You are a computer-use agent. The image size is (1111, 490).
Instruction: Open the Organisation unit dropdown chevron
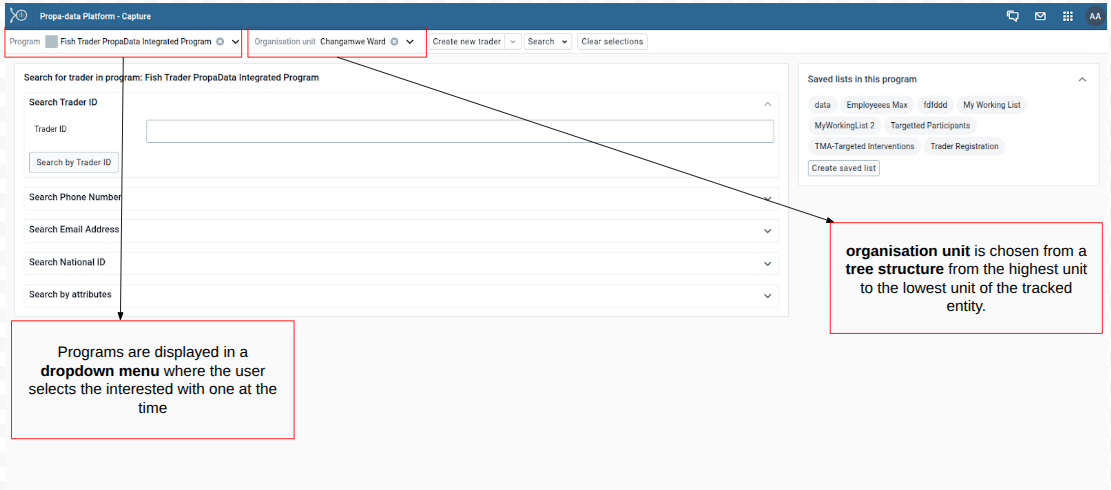(x=410, y=42)
